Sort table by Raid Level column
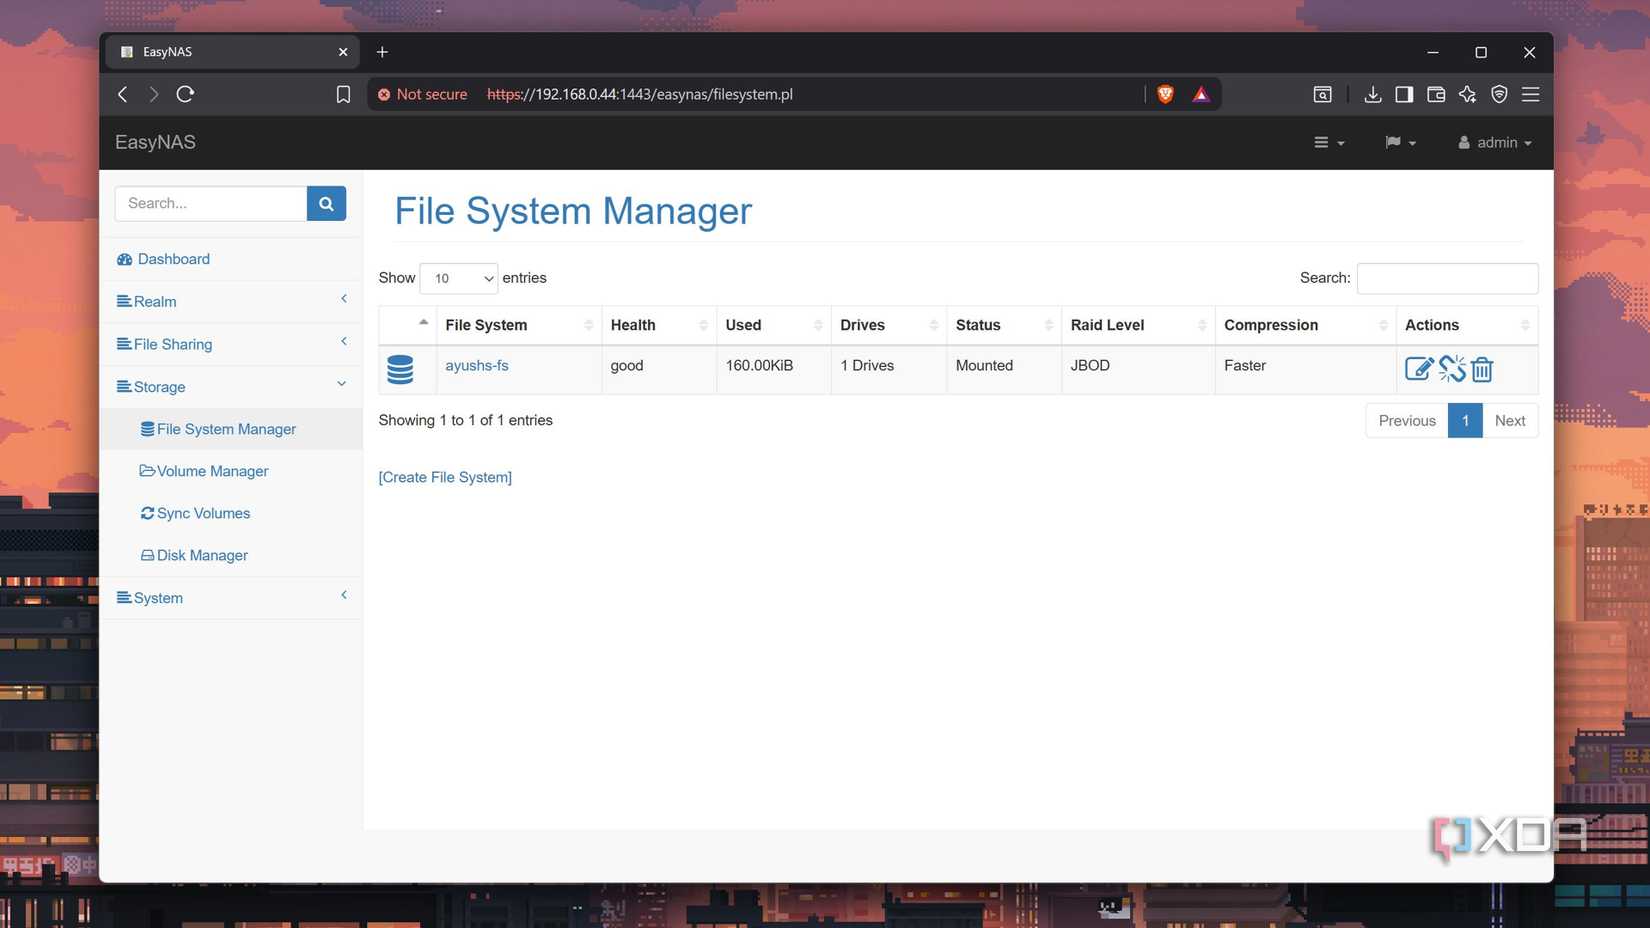This screenshot has height=928, width=1650. tap(1138, 325)
